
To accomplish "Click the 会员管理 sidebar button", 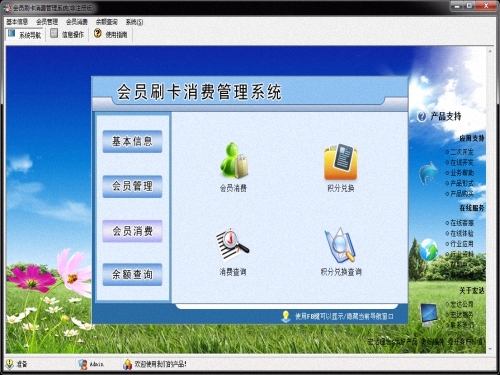I will coord(132,186).
